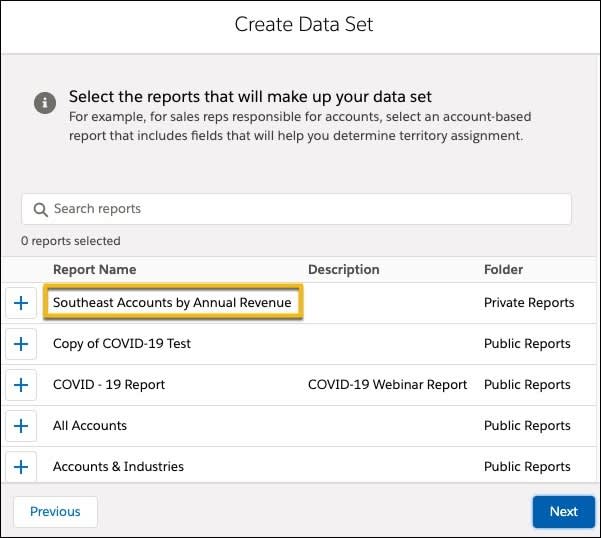Image resolution: width=601 pixels, height=538 pixels.
Task: Select Southeast Accounts by Annual Revenue report name
Action: (172, 302)
